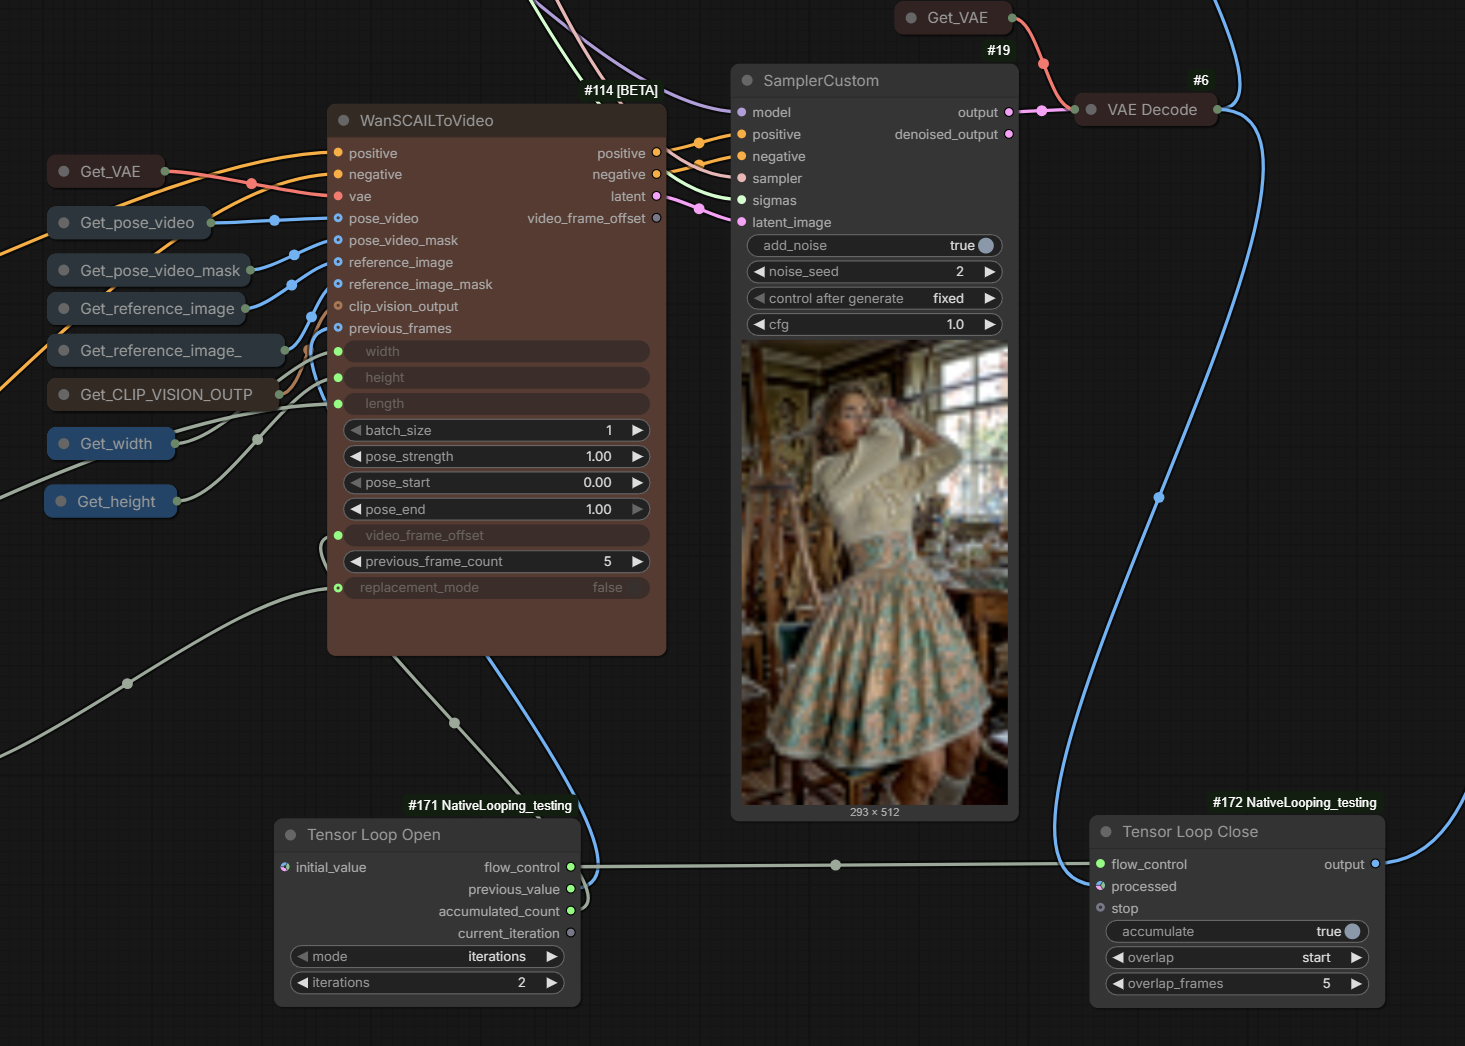Collapse the WanSCAILToVideo node via its title dot
Screen dimensions: 1465x1046
343,121
